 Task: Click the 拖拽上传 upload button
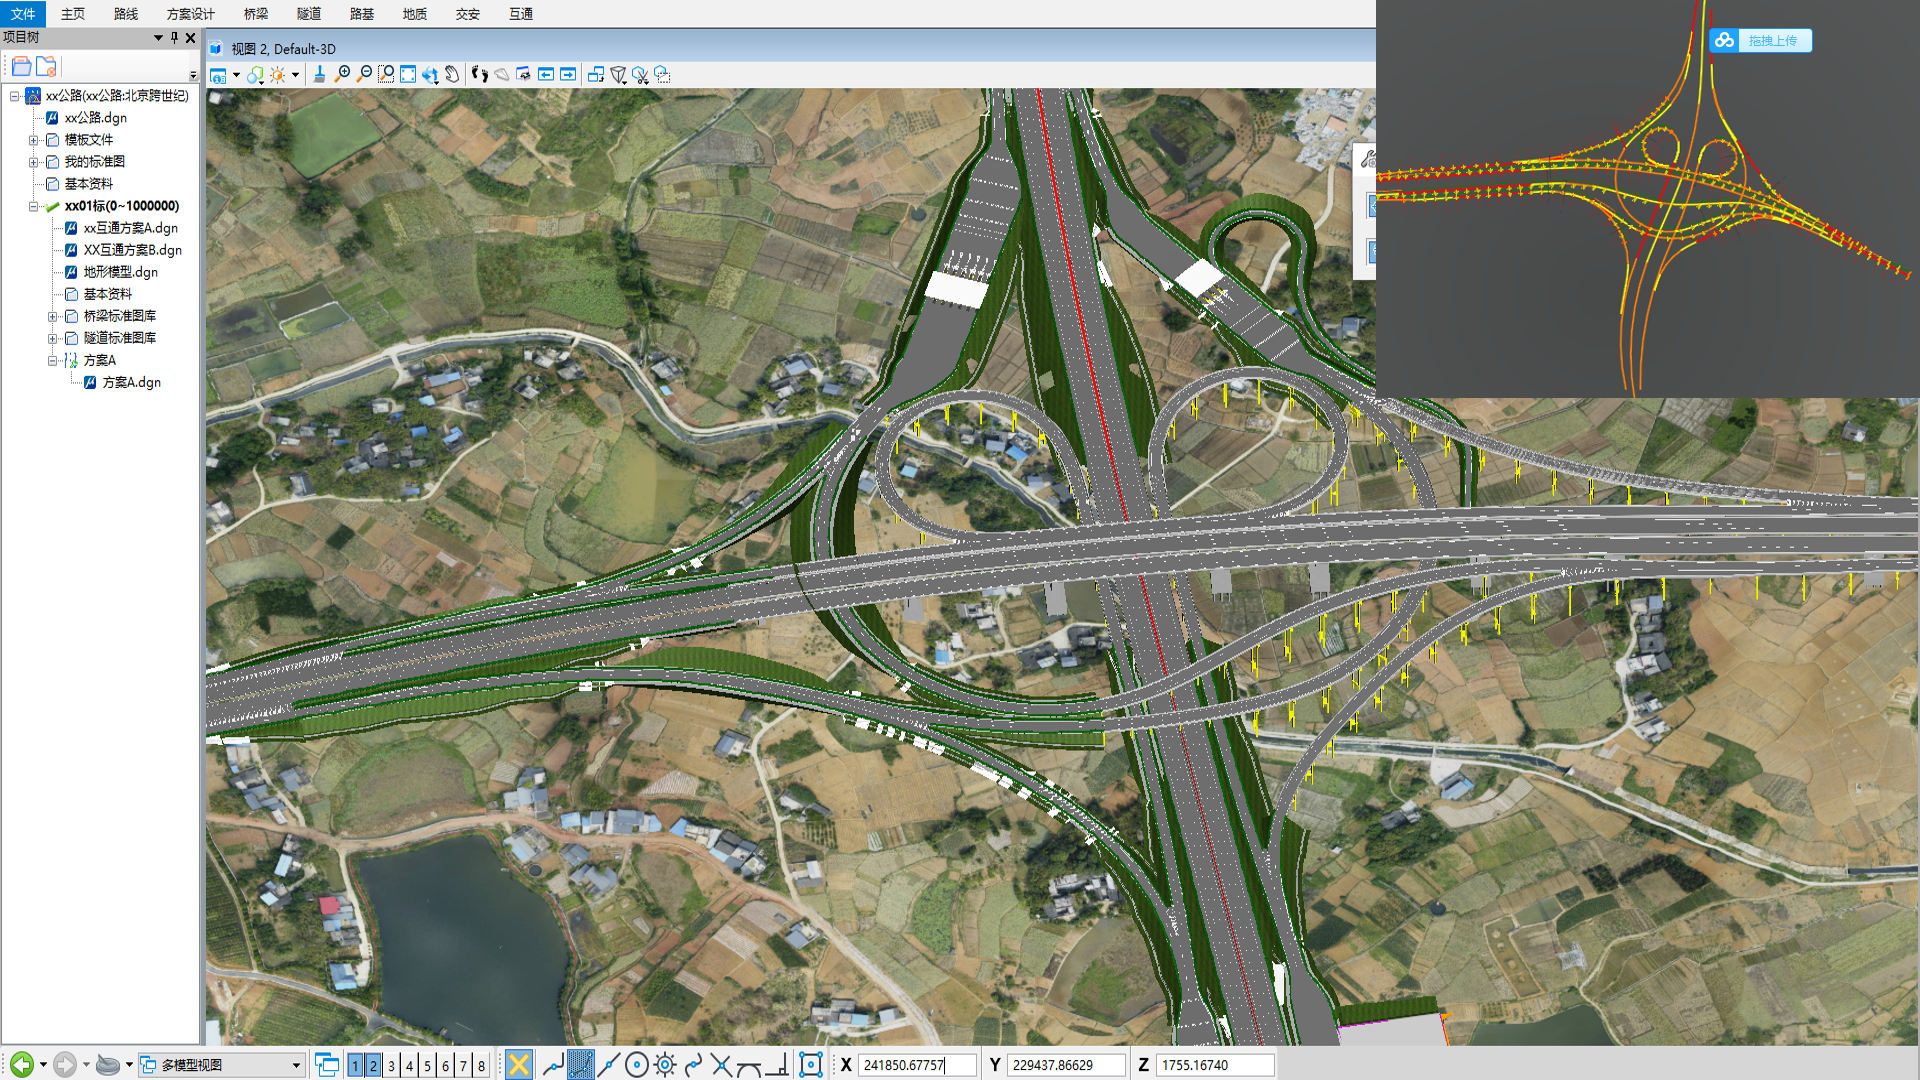click(x=1761, y=41)
